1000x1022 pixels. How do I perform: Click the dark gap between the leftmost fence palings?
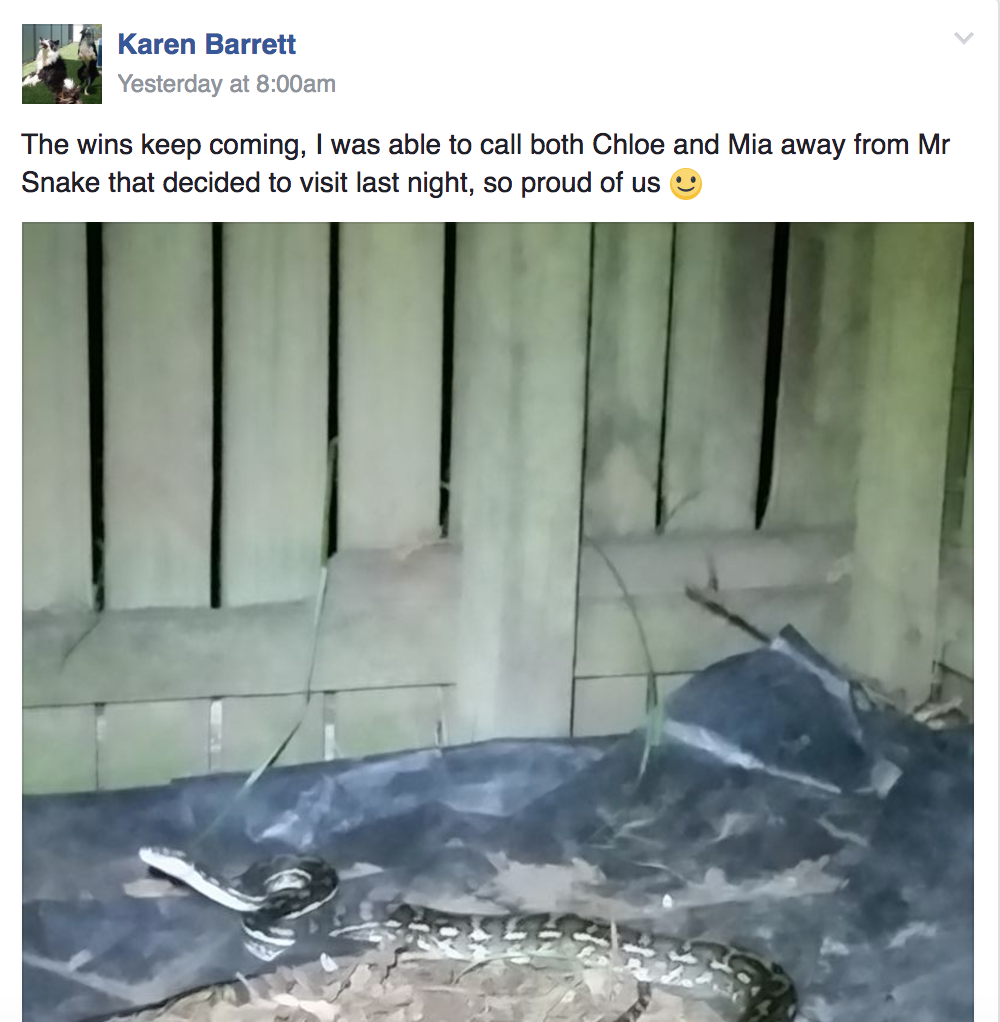[x=95, y=417]
